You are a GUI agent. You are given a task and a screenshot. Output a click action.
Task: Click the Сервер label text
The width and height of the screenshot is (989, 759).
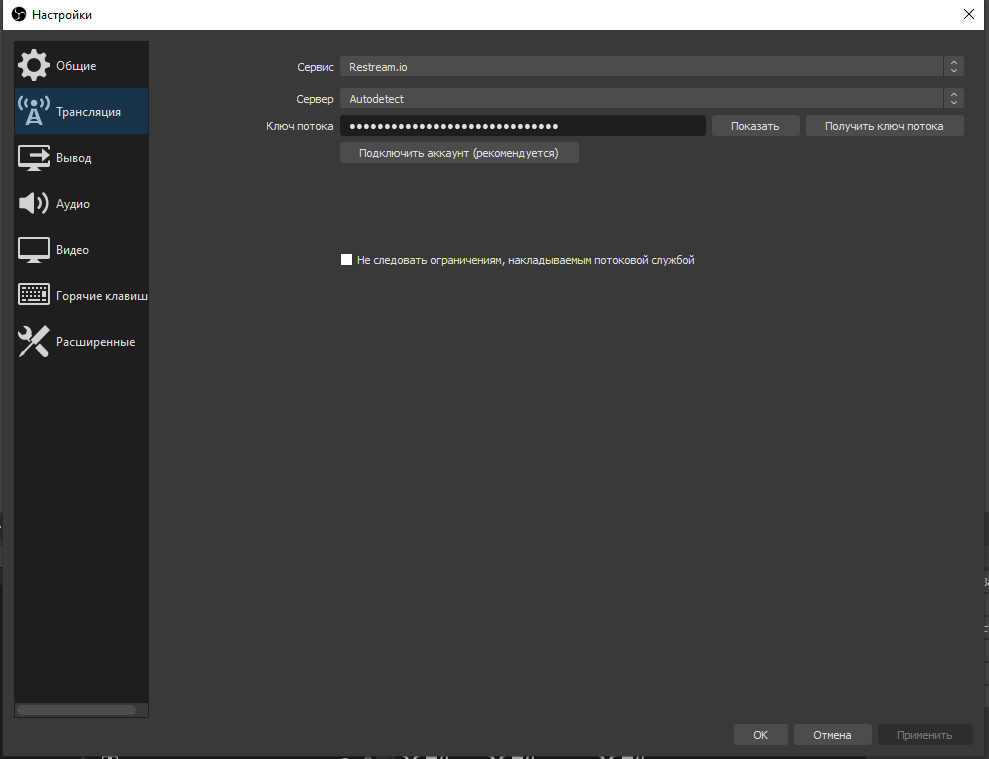315,99
